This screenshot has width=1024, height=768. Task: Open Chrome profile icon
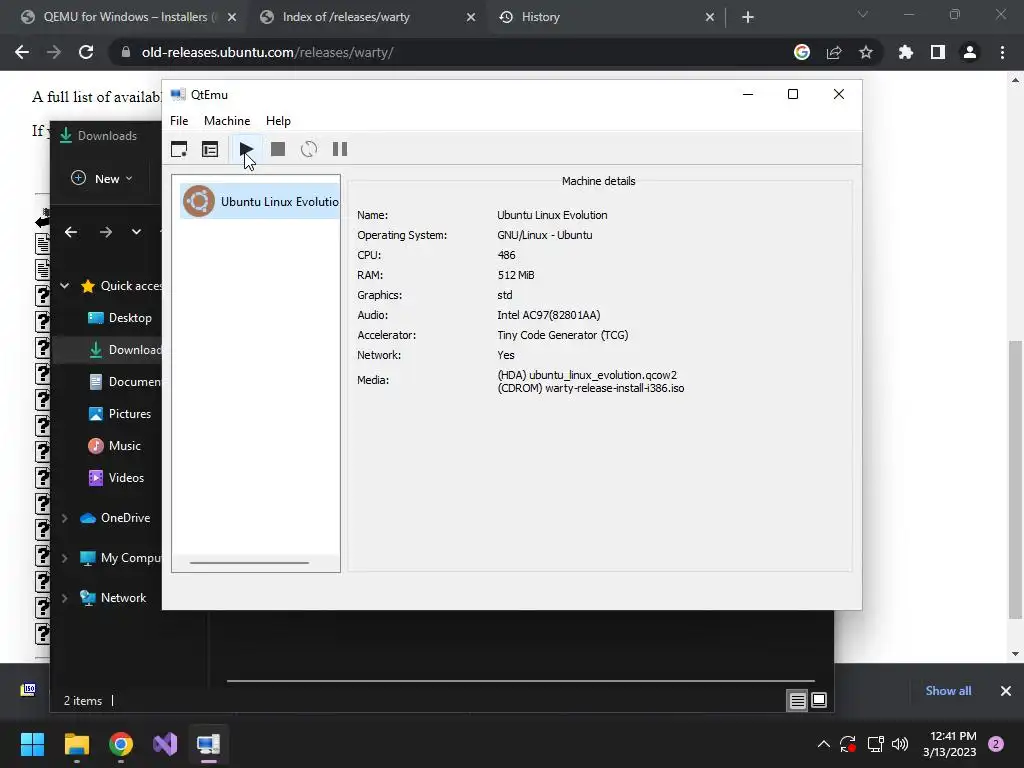970,52
